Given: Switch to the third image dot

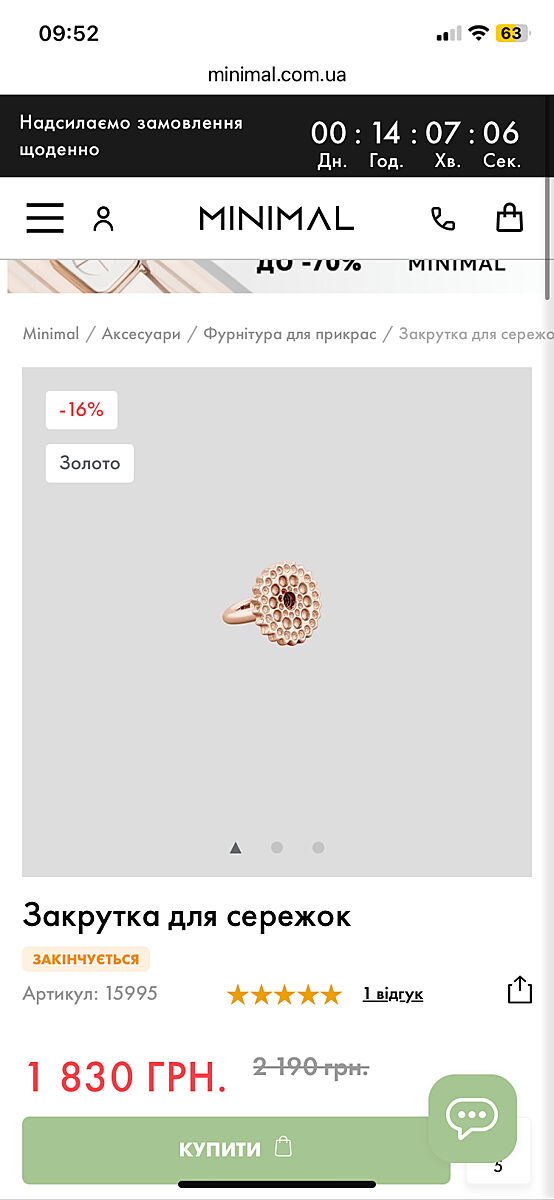Looking at the screenshot, I should [318, 848].
